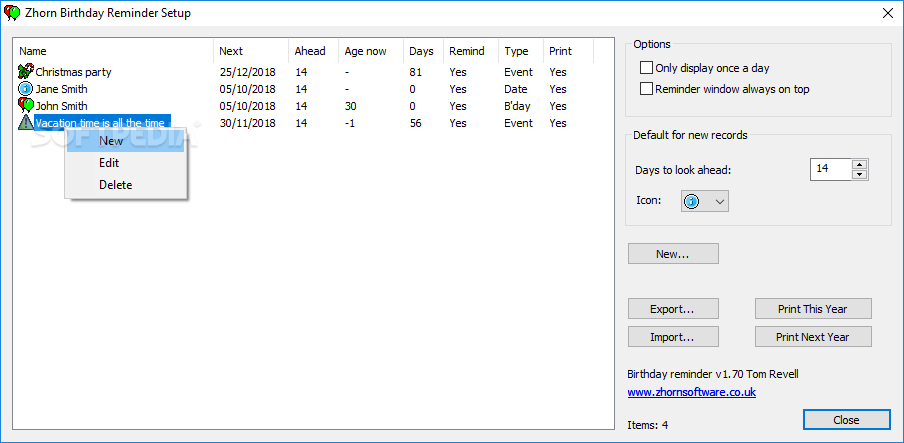Screen dimensions: 904x443
Task: Increase Days to look ahead value
Action: 860,164
